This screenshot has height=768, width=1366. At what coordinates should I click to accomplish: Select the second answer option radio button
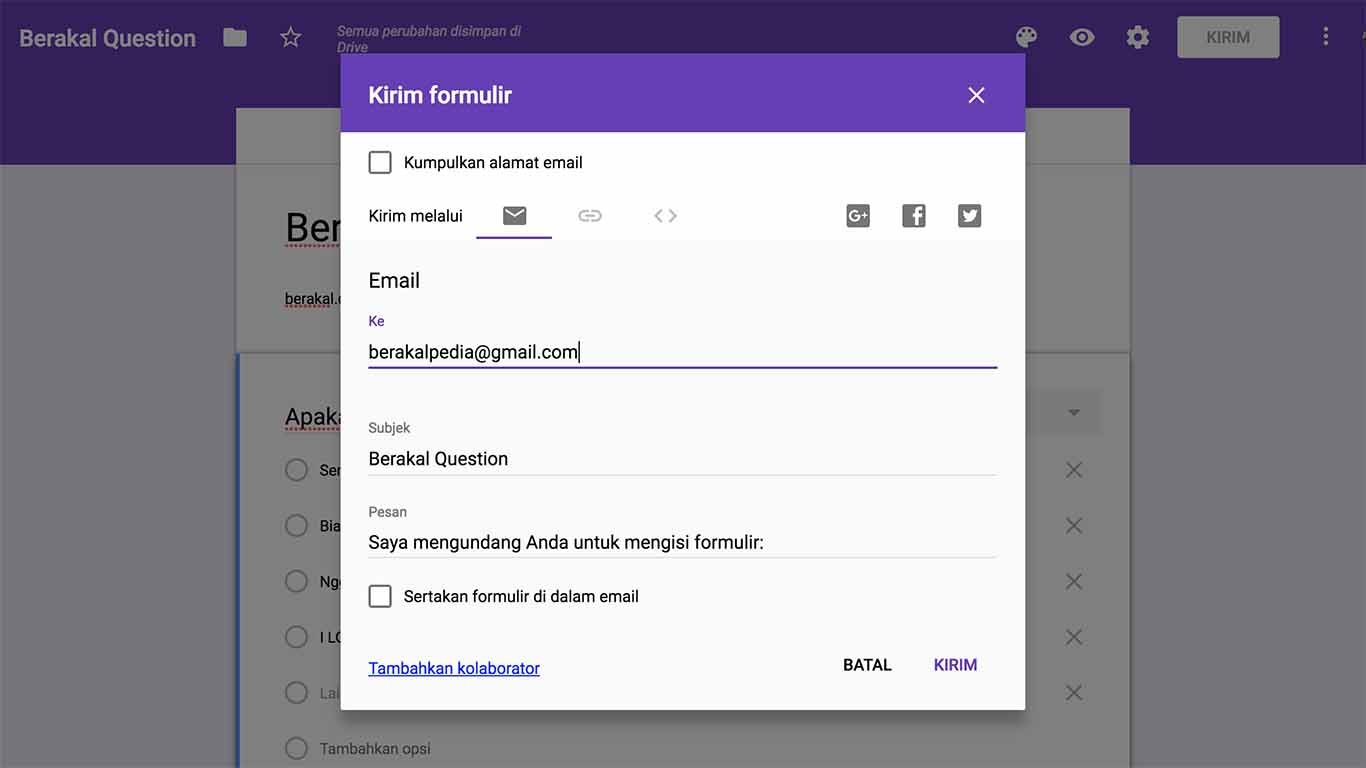pyautogui.click(x=296, y=526)
